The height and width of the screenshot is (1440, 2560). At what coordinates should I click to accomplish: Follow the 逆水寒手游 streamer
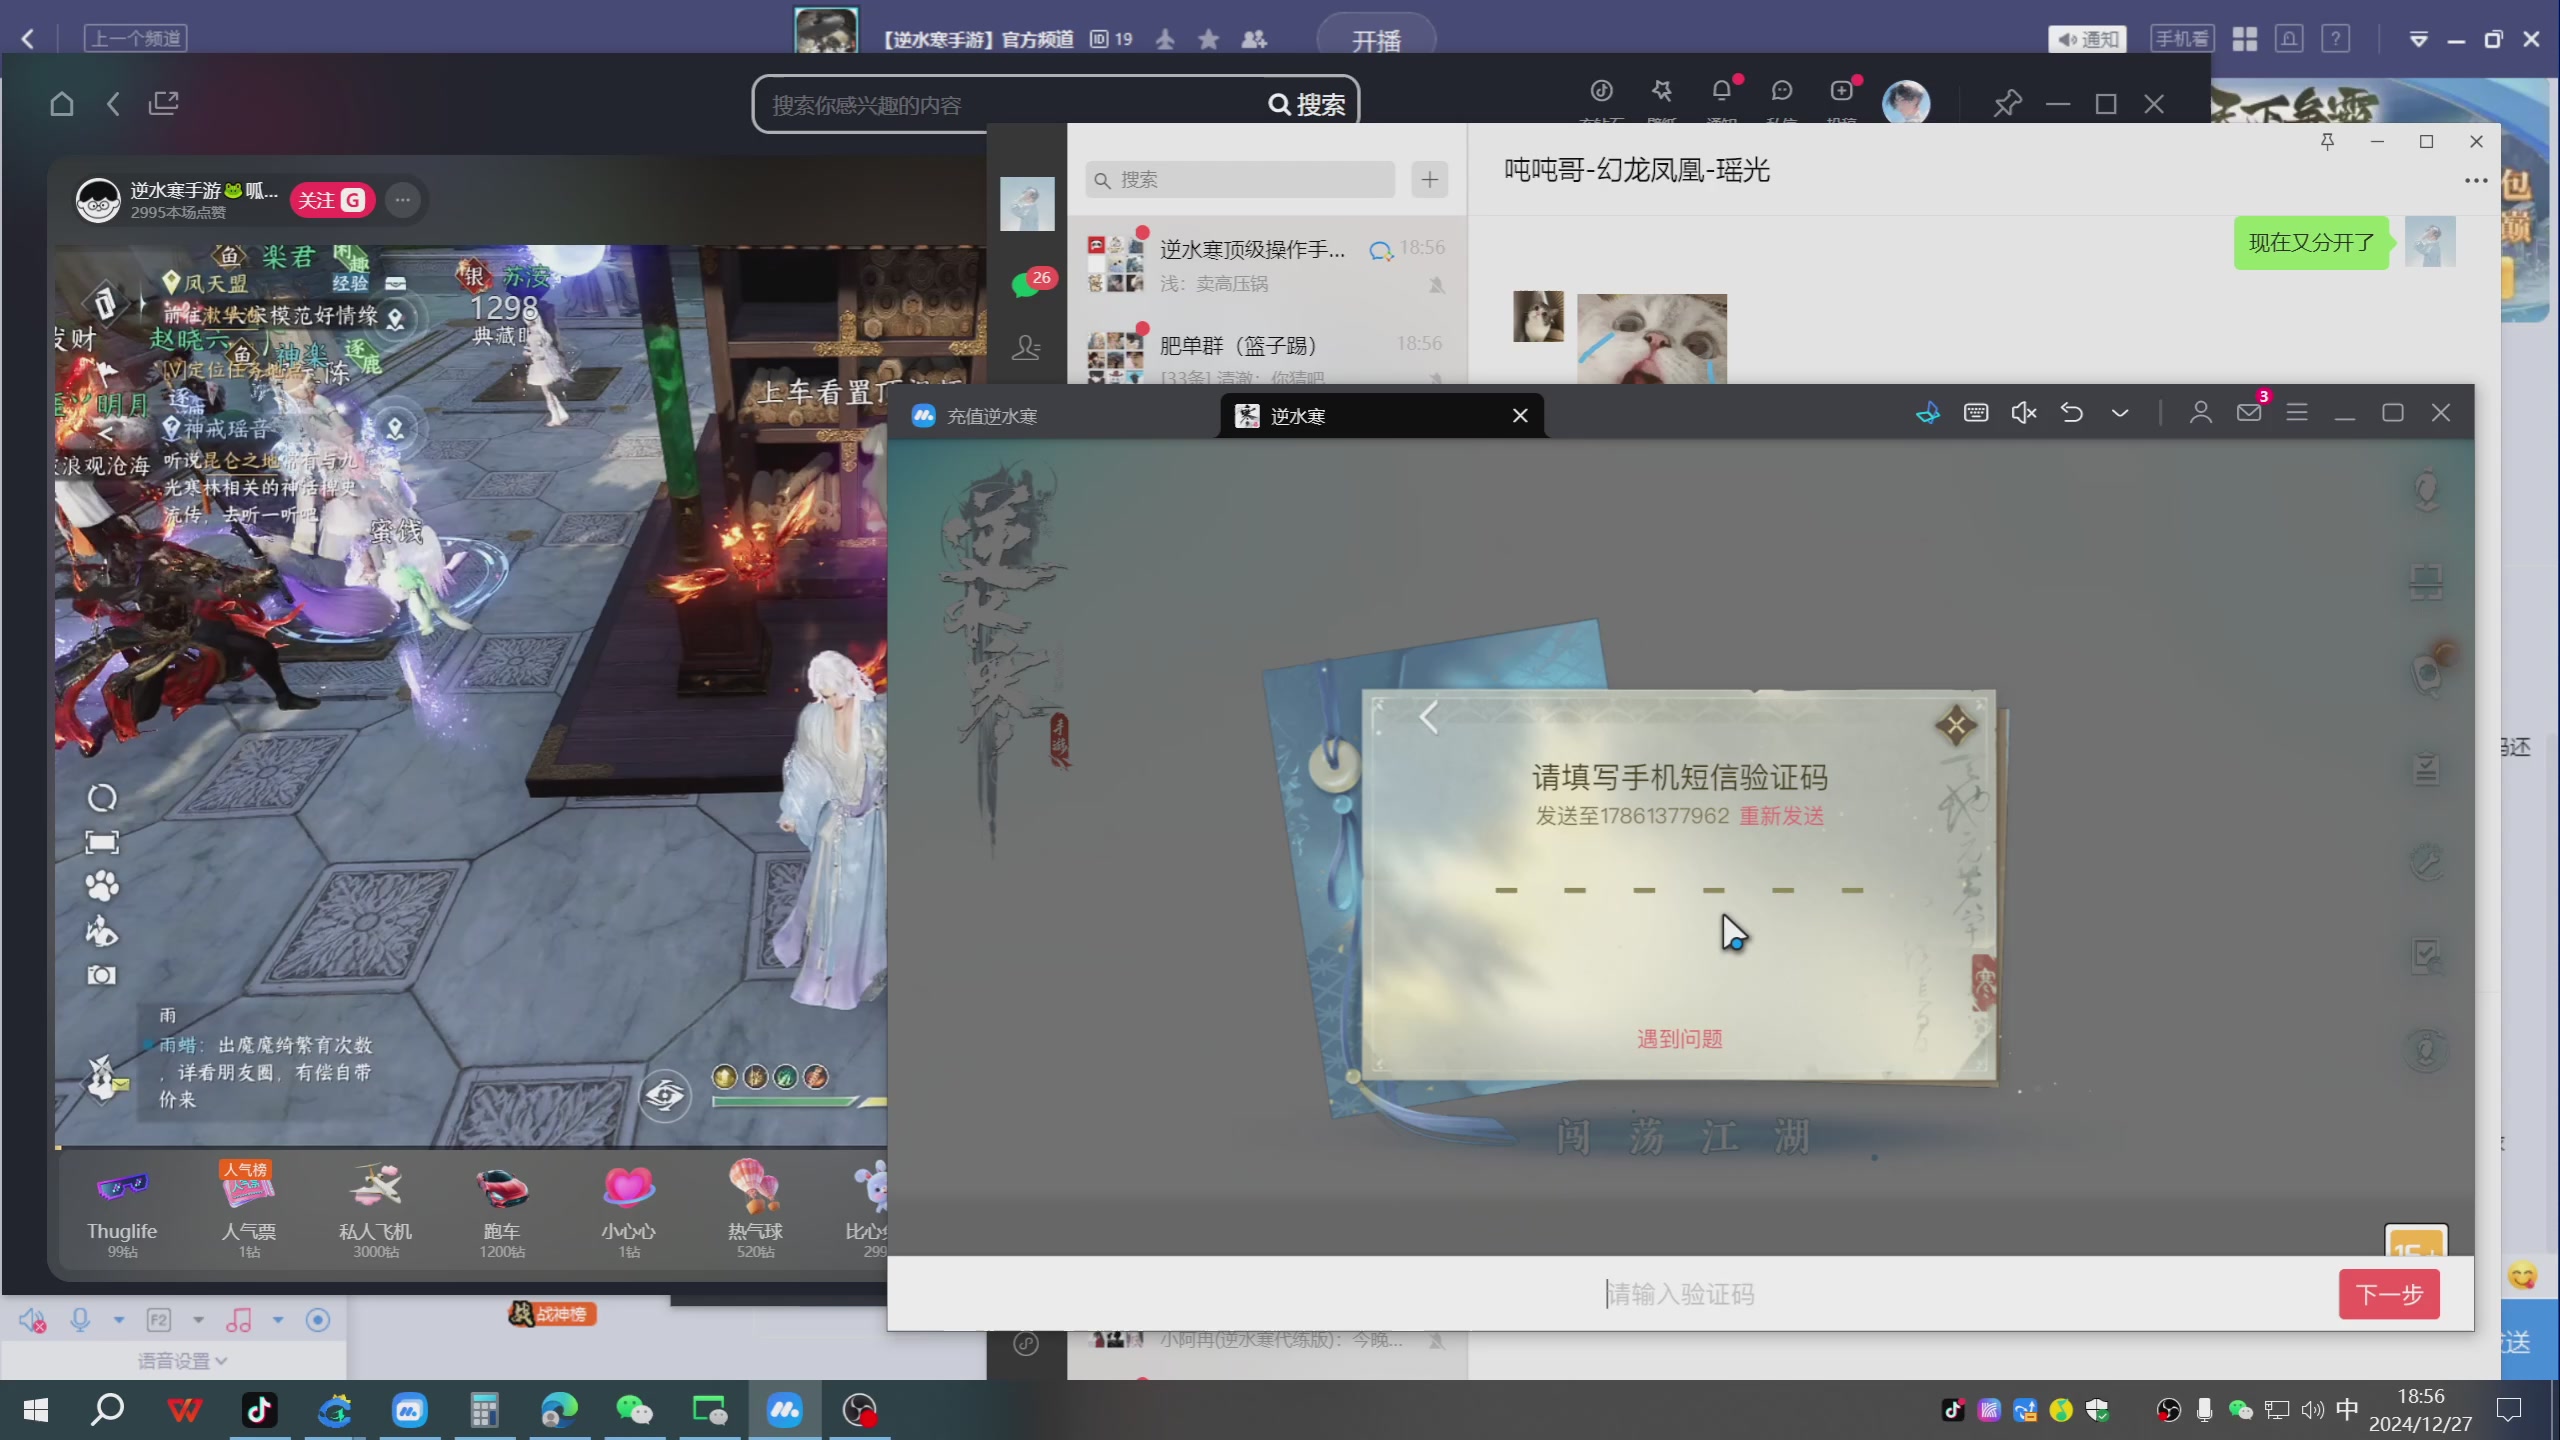332,200
